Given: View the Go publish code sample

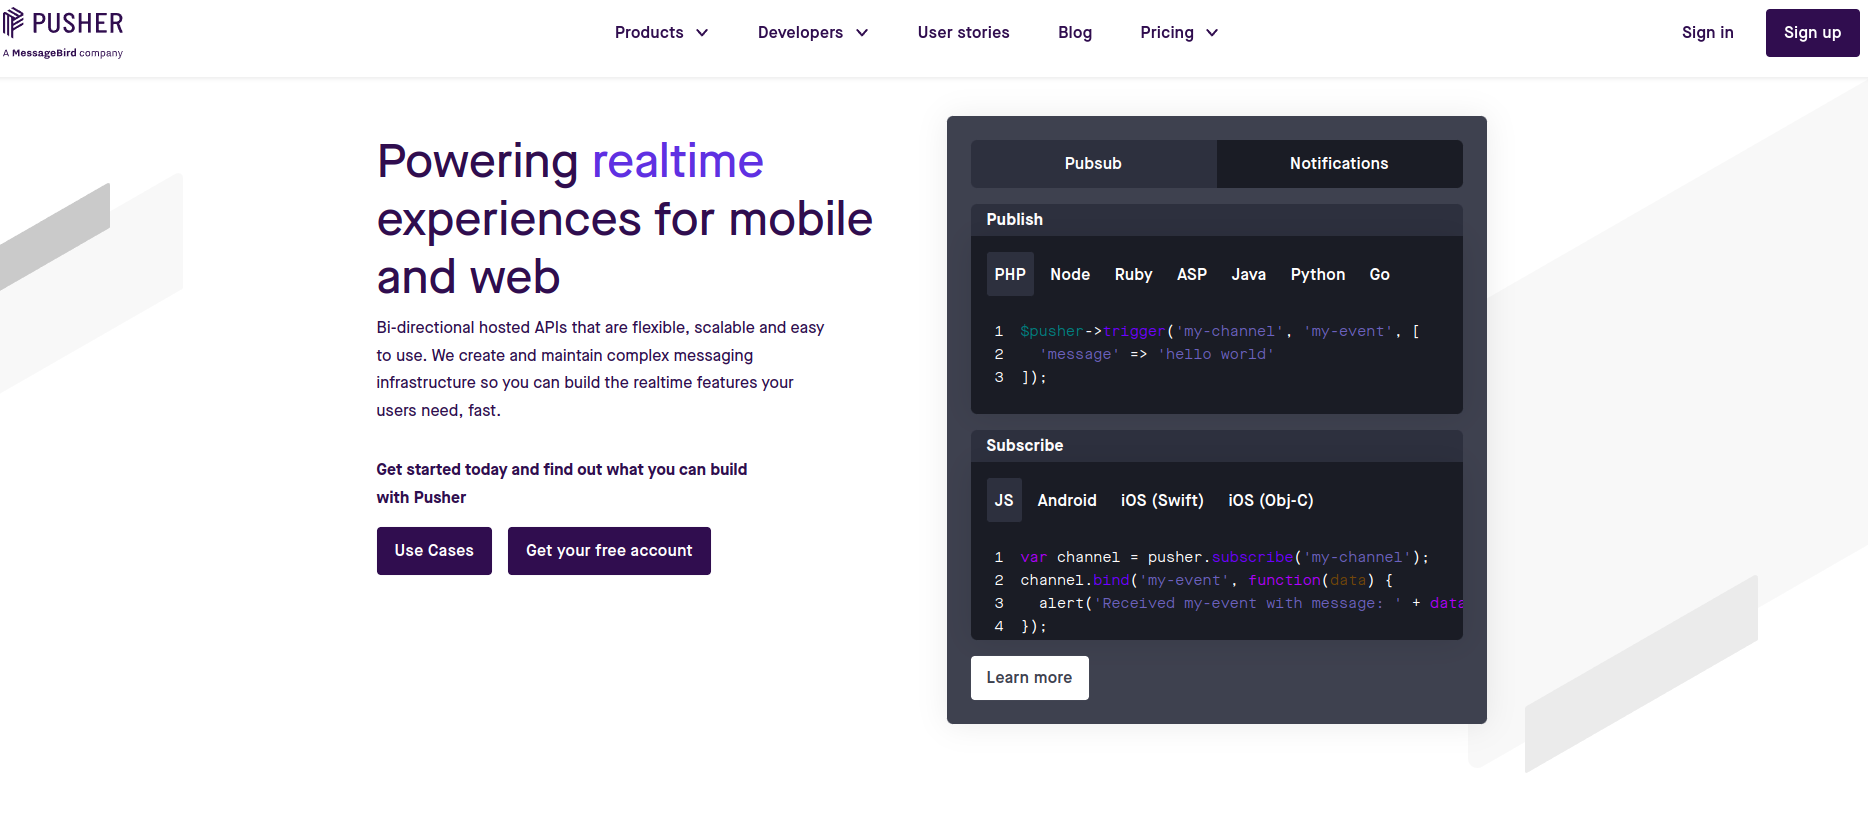Looking at the screenshot, I should (x=1379, y=275).
